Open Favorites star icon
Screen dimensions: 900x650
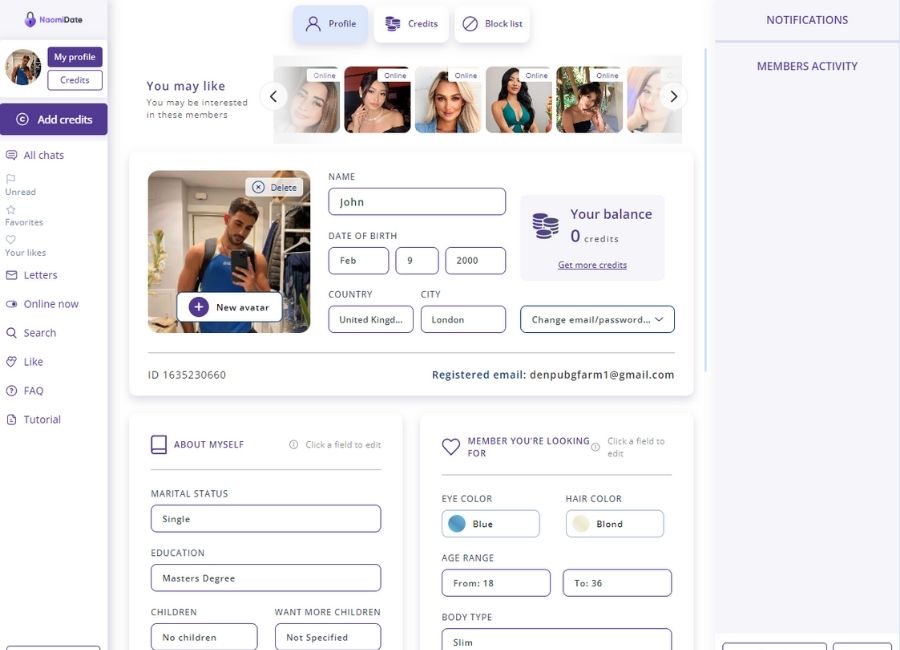coord(10,210)
